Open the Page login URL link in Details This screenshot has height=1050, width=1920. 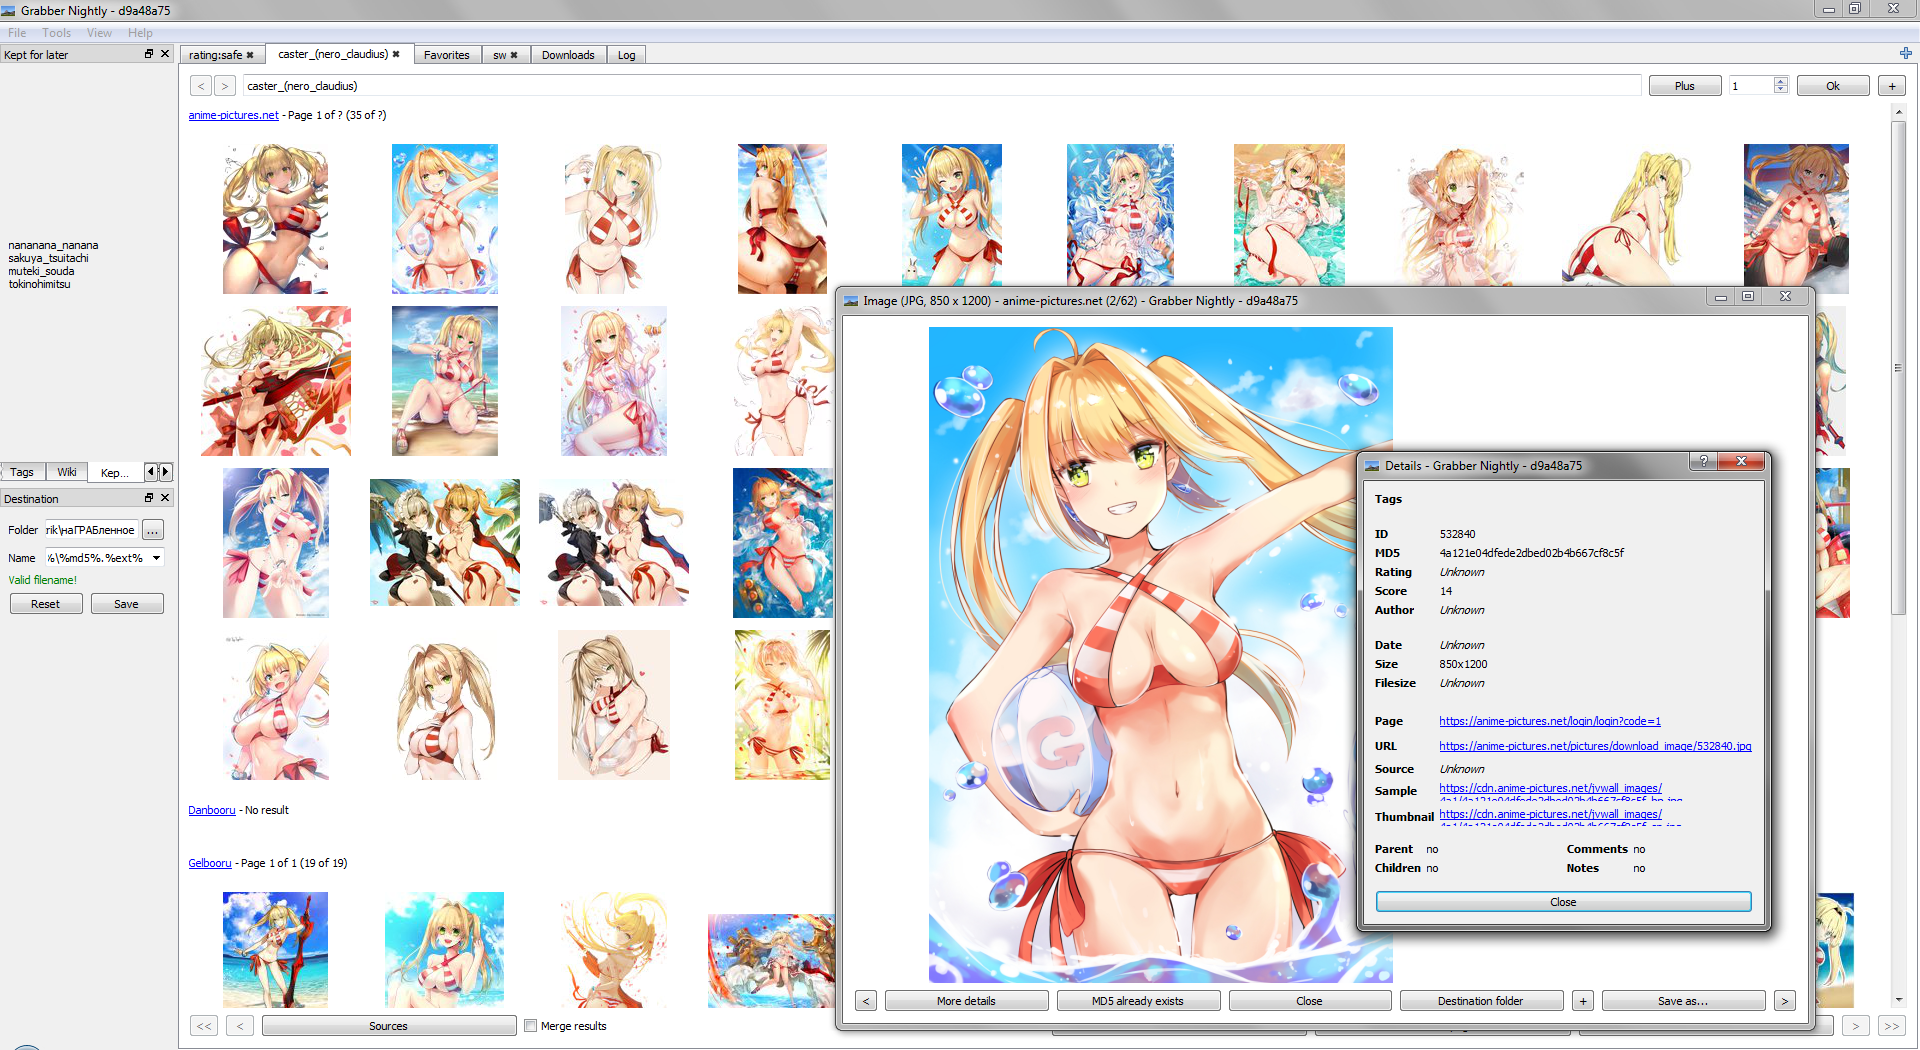point(1550,721)
